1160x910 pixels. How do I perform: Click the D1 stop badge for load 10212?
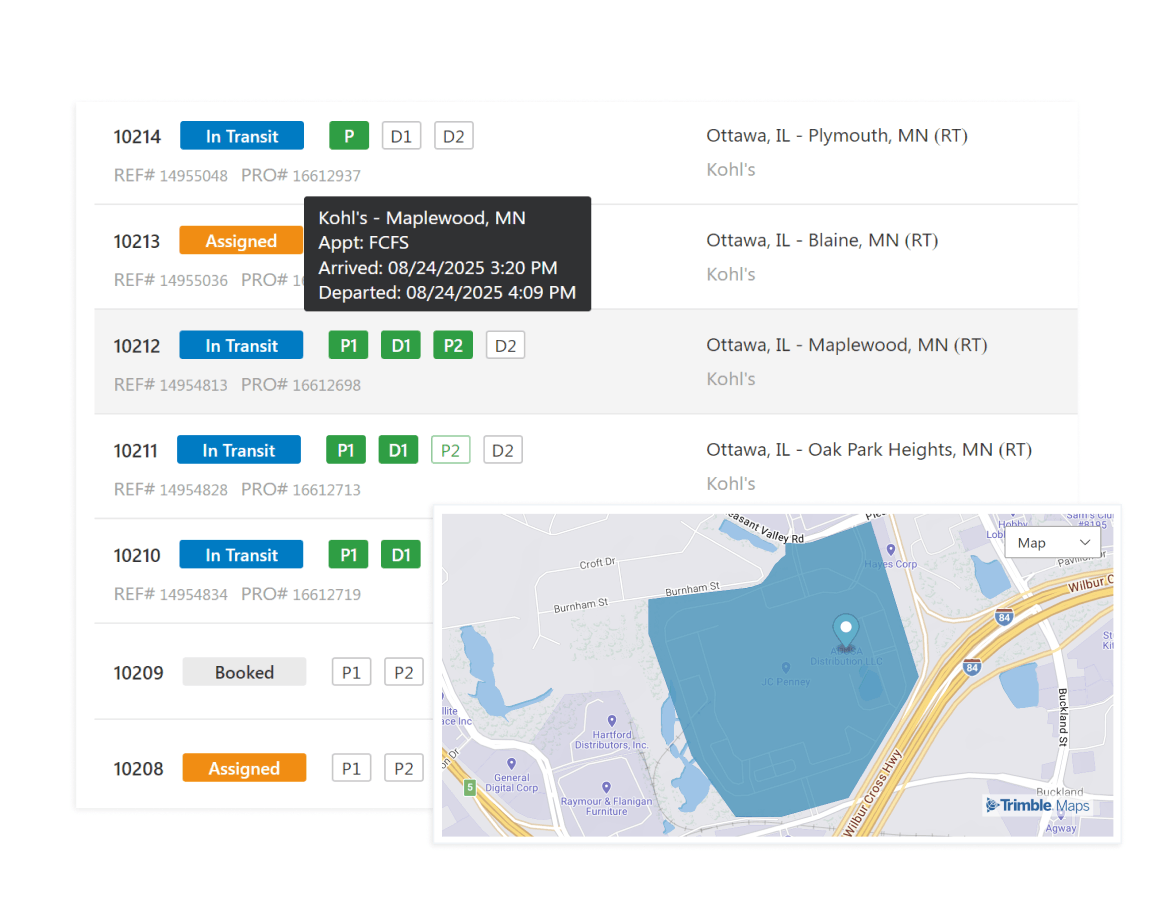point(401,346)
